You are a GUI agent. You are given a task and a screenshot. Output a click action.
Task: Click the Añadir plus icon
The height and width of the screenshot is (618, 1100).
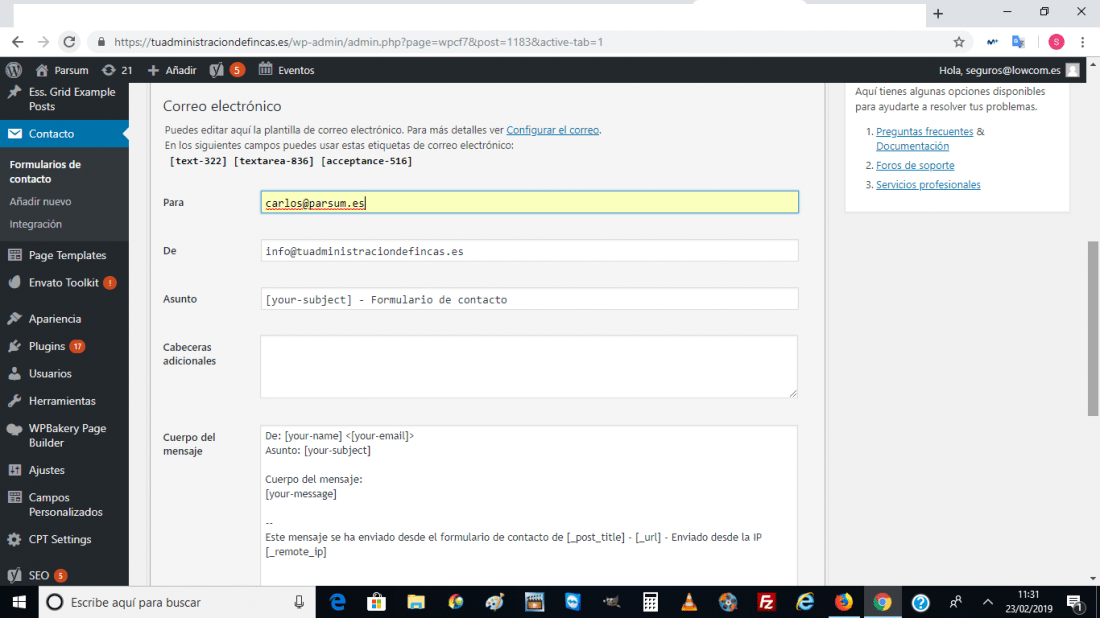click(153, 70)
